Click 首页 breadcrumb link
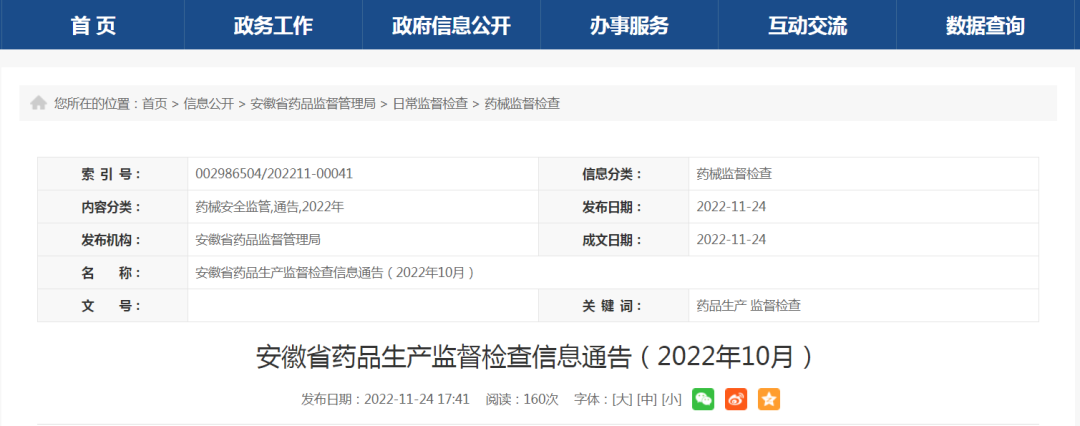This screenshot has height=426, width=1080. (x=155, y=104)
